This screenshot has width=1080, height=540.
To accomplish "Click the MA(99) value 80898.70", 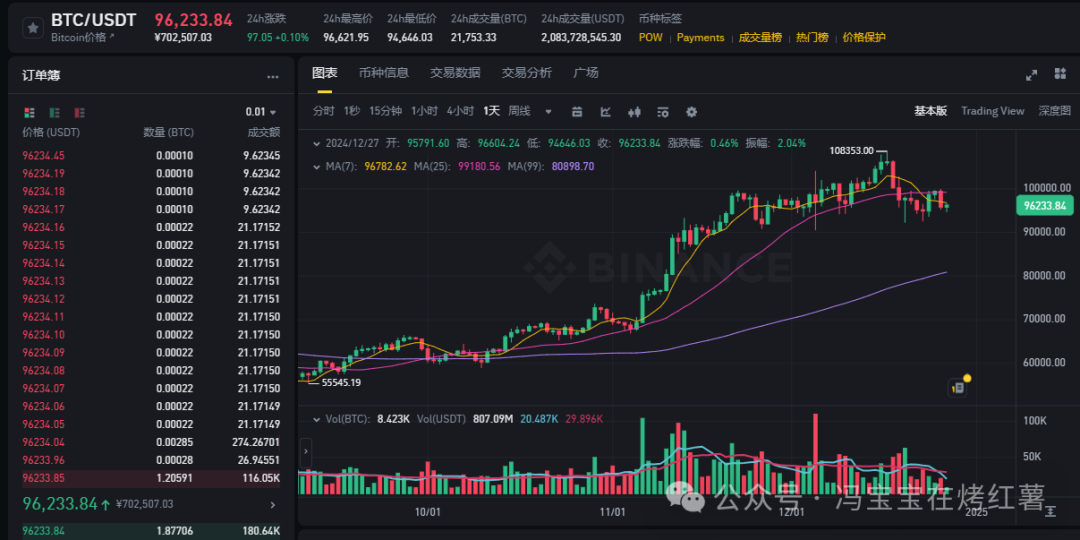I will (x=573, y=167).
